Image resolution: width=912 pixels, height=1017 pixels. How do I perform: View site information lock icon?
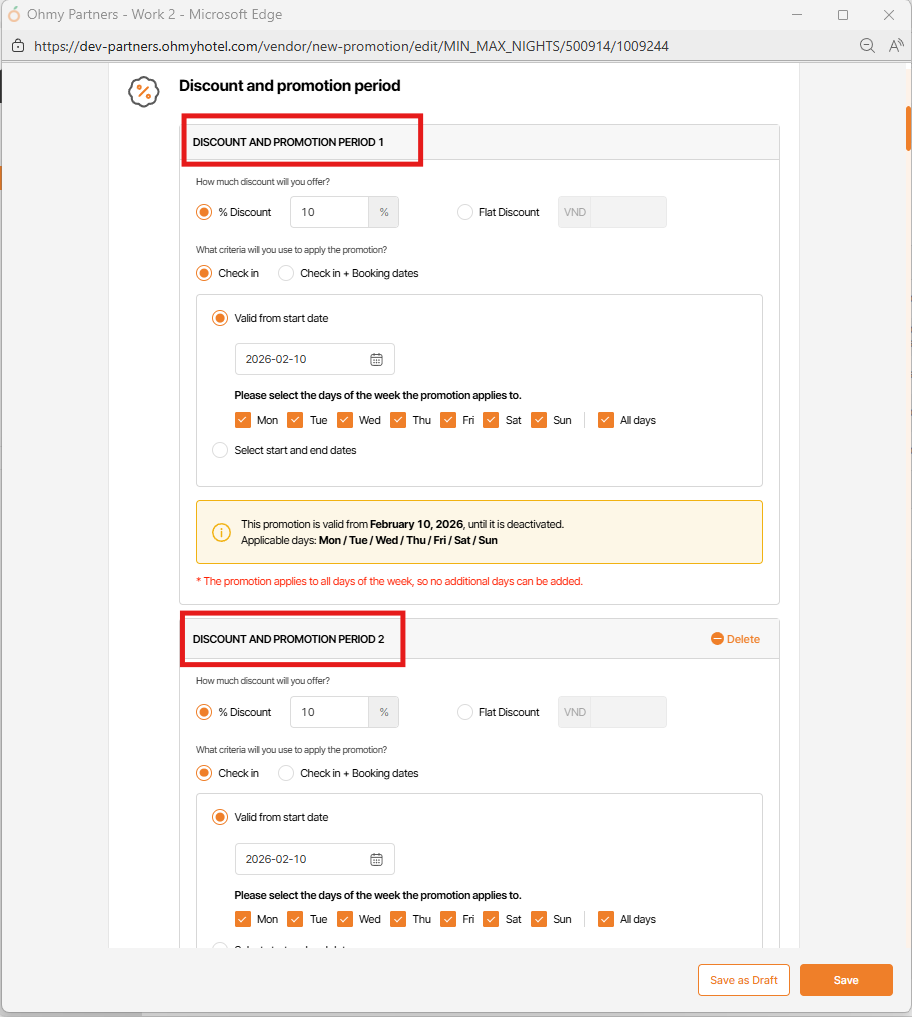tap(18, 45)
